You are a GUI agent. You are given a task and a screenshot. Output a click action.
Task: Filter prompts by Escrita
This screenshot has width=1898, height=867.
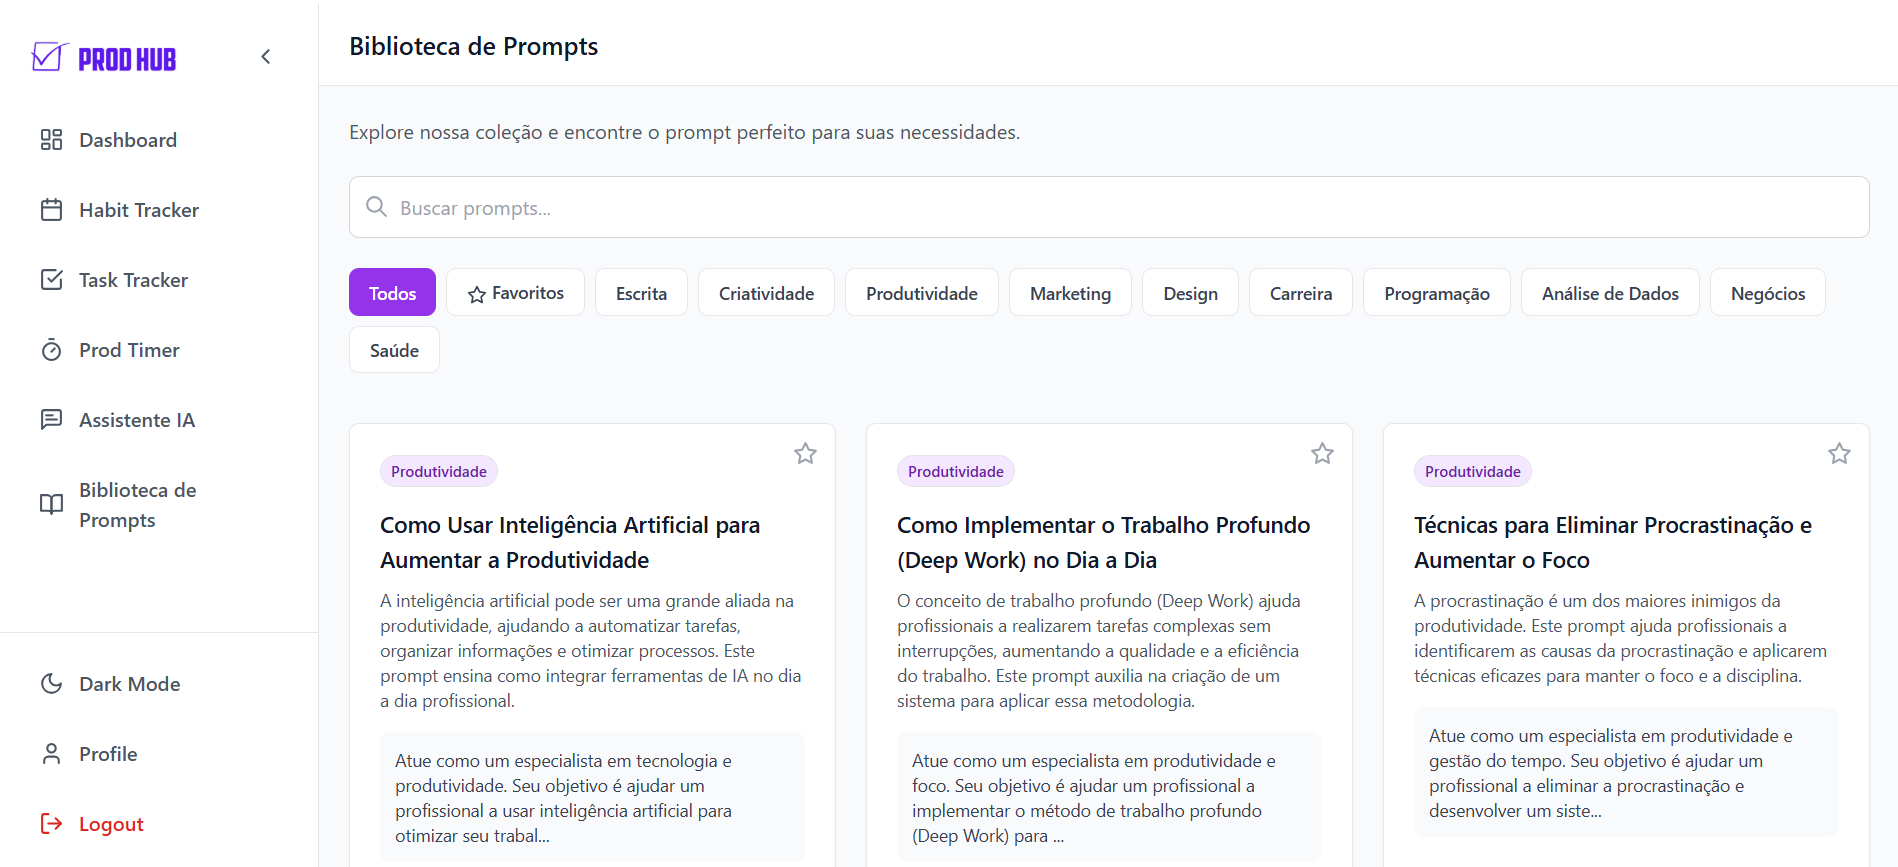pos(641,292)
